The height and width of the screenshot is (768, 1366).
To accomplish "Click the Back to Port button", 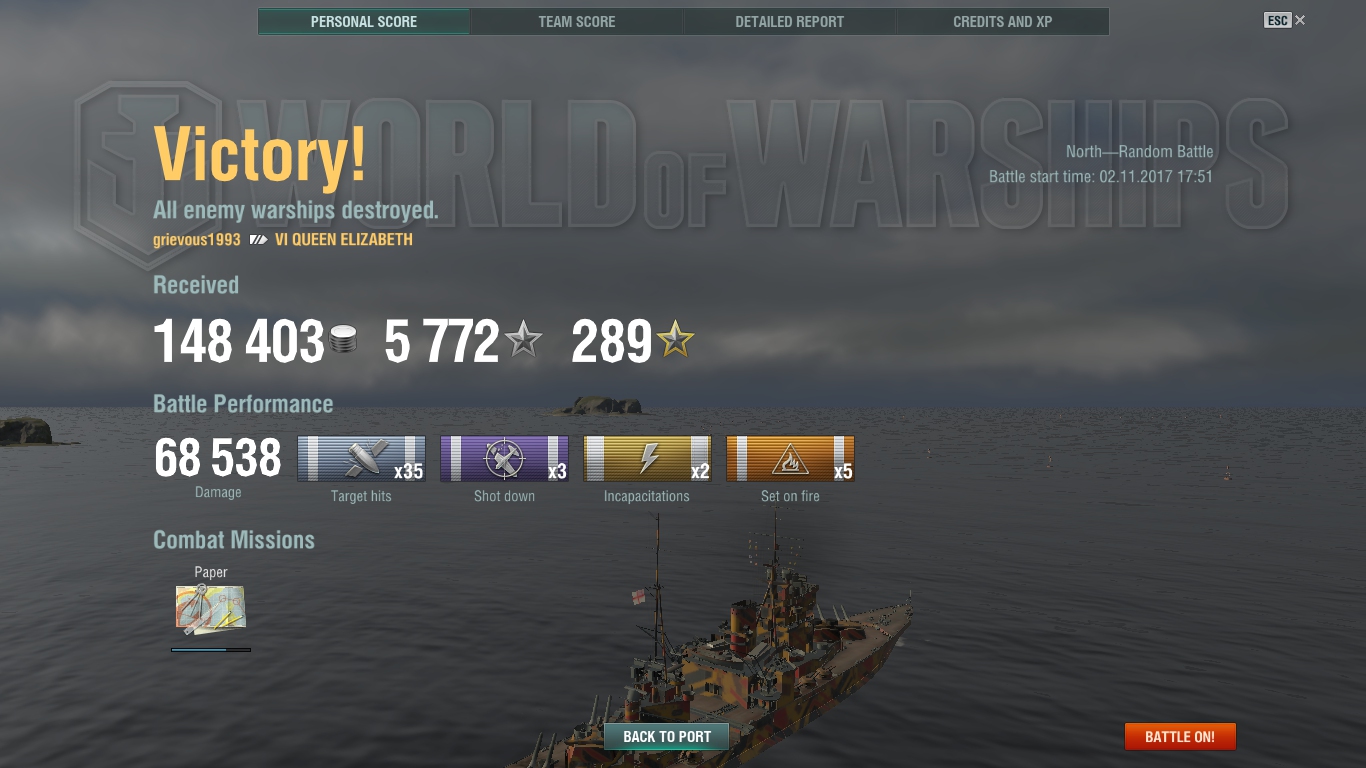I will click(667, 737).
